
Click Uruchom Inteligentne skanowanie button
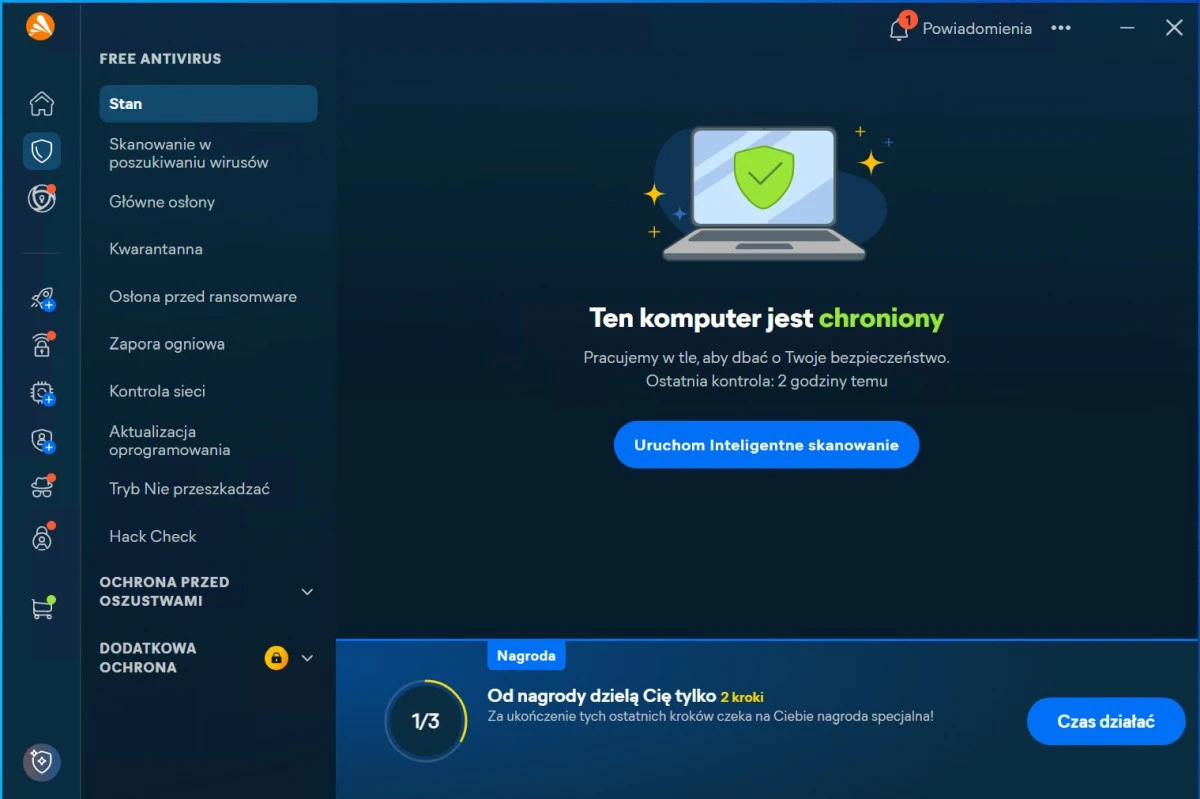(x=766, y=444)
